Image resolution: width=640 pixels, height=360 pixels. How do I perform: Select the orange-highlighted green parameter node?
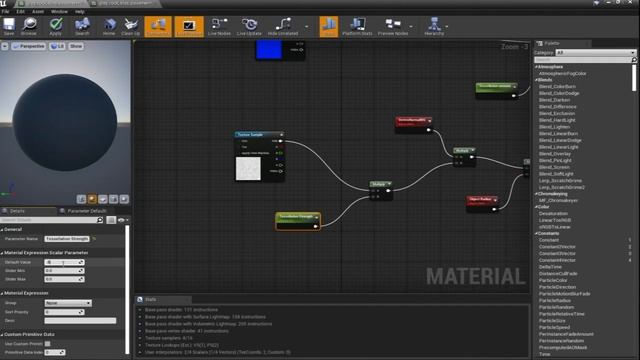[298, 221]
